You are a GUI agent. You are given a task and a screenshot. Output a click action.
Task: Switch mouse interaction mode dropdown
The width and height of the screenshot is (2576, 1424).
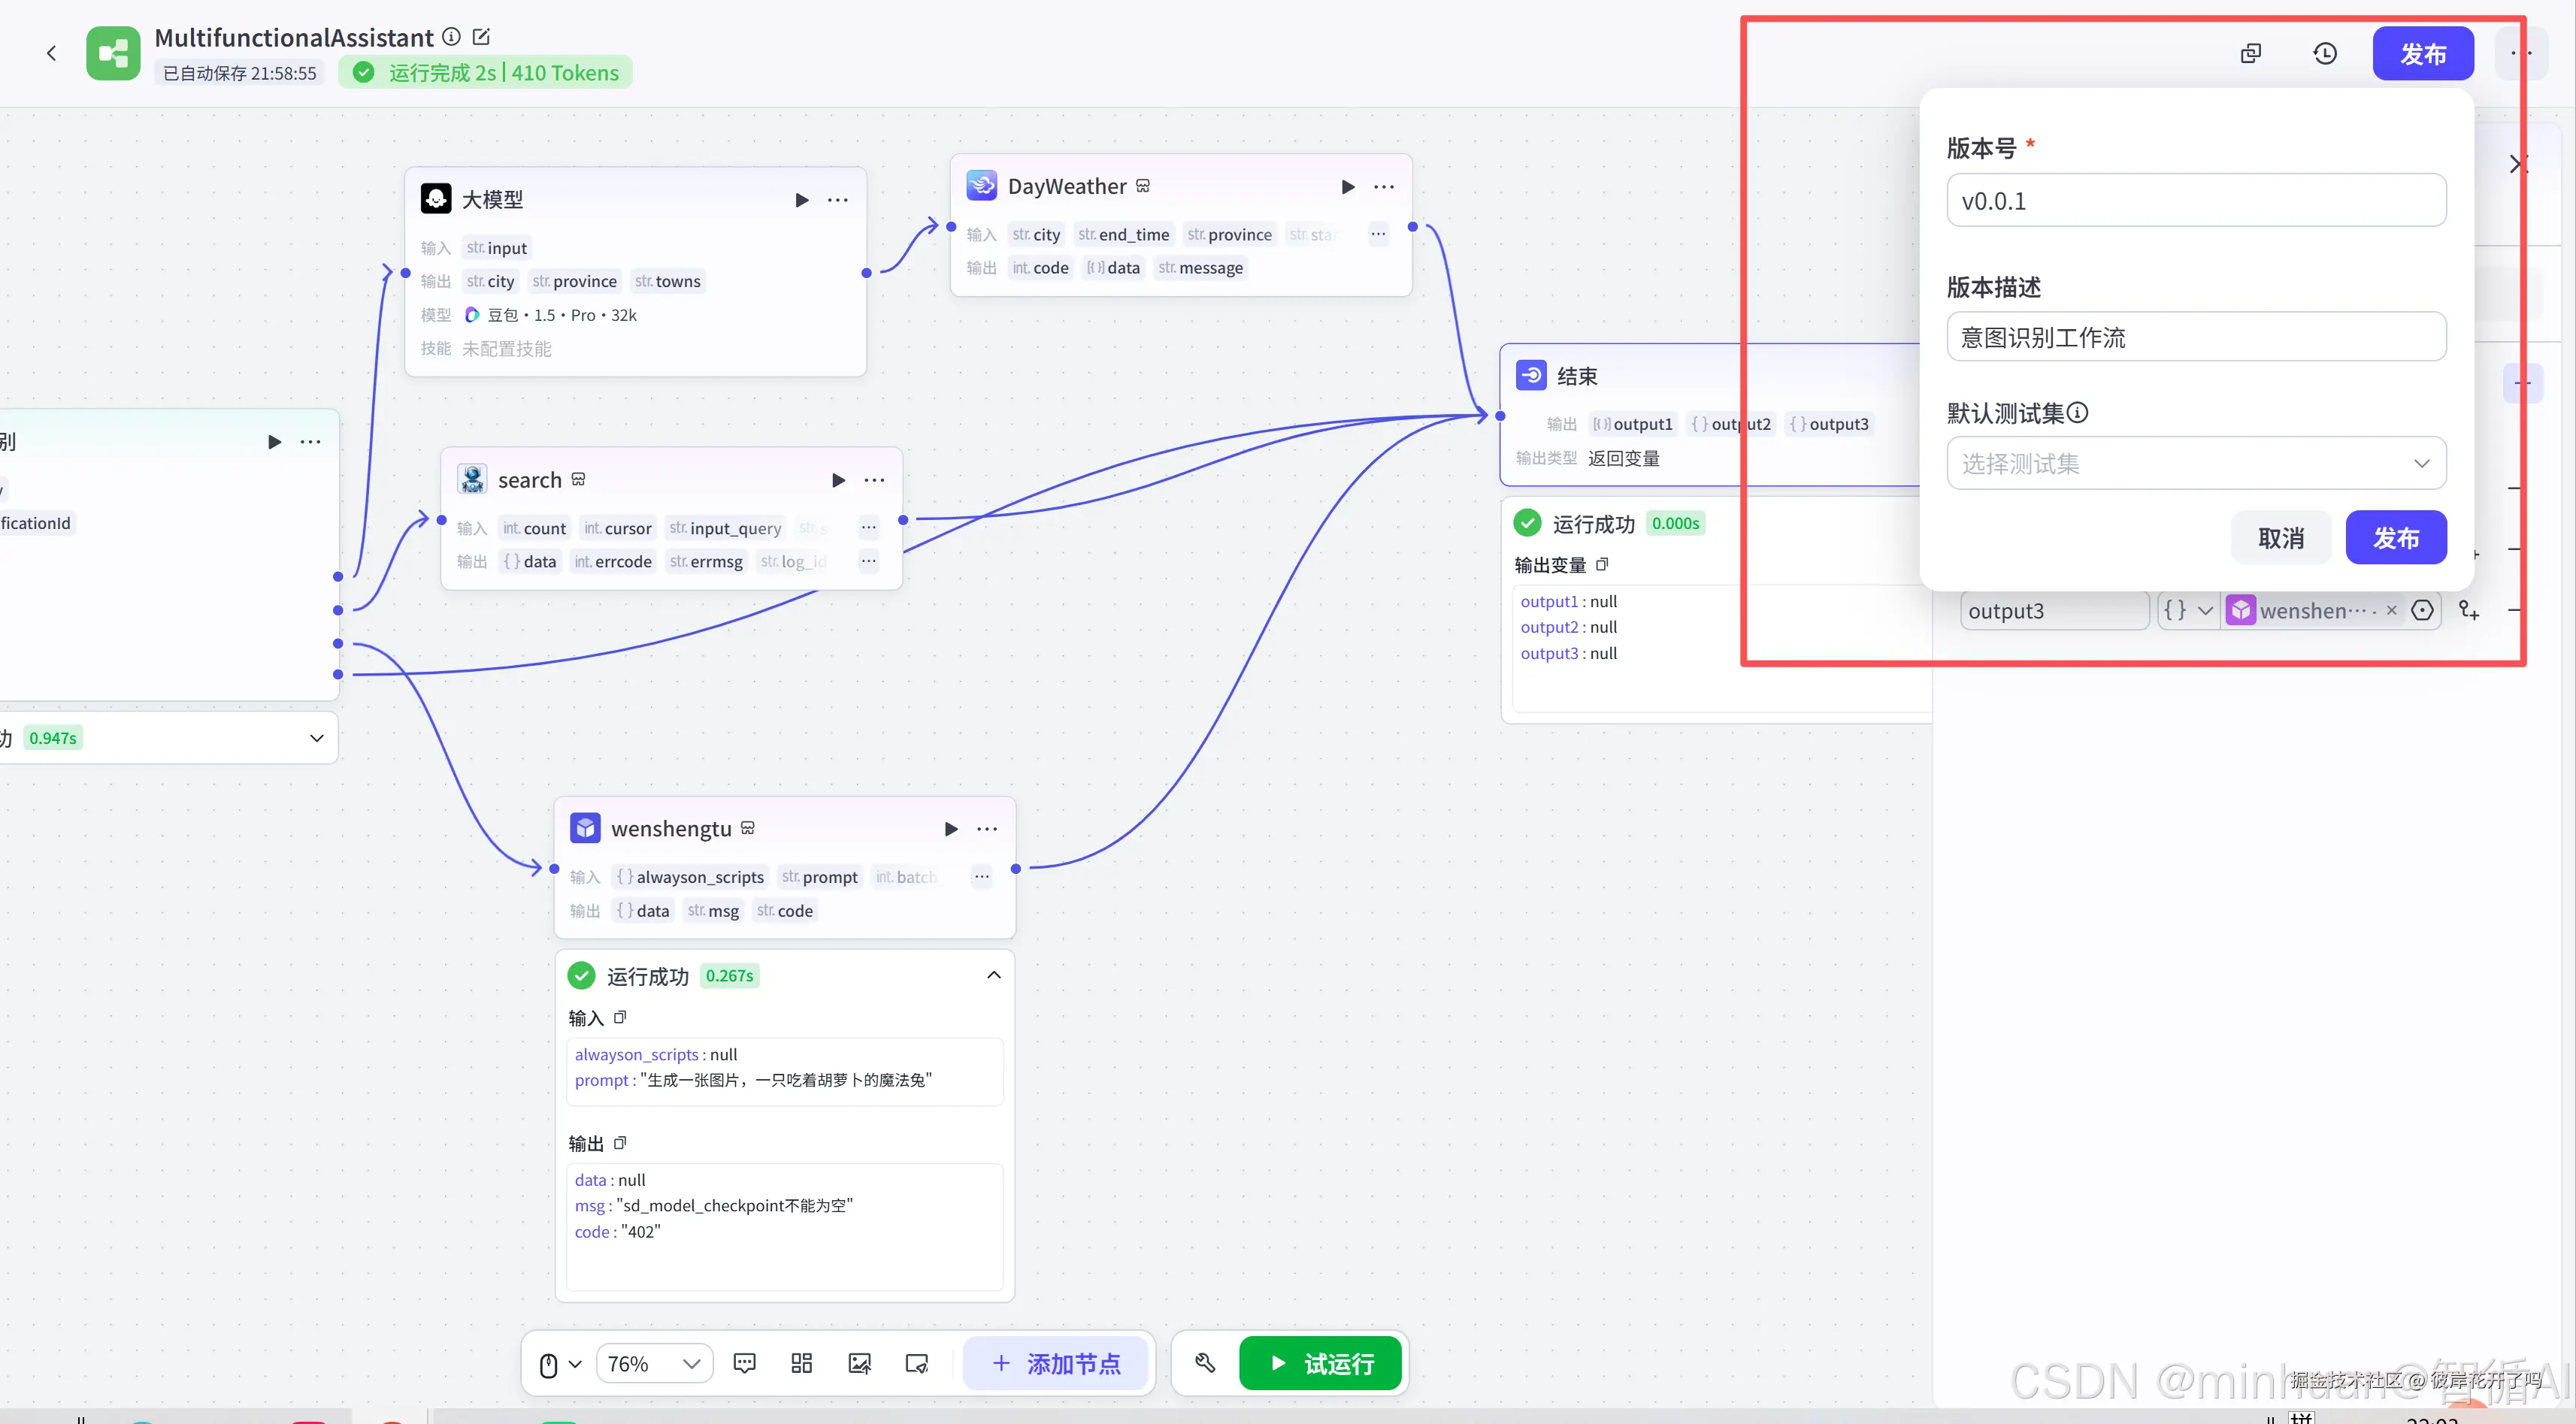560,1364
